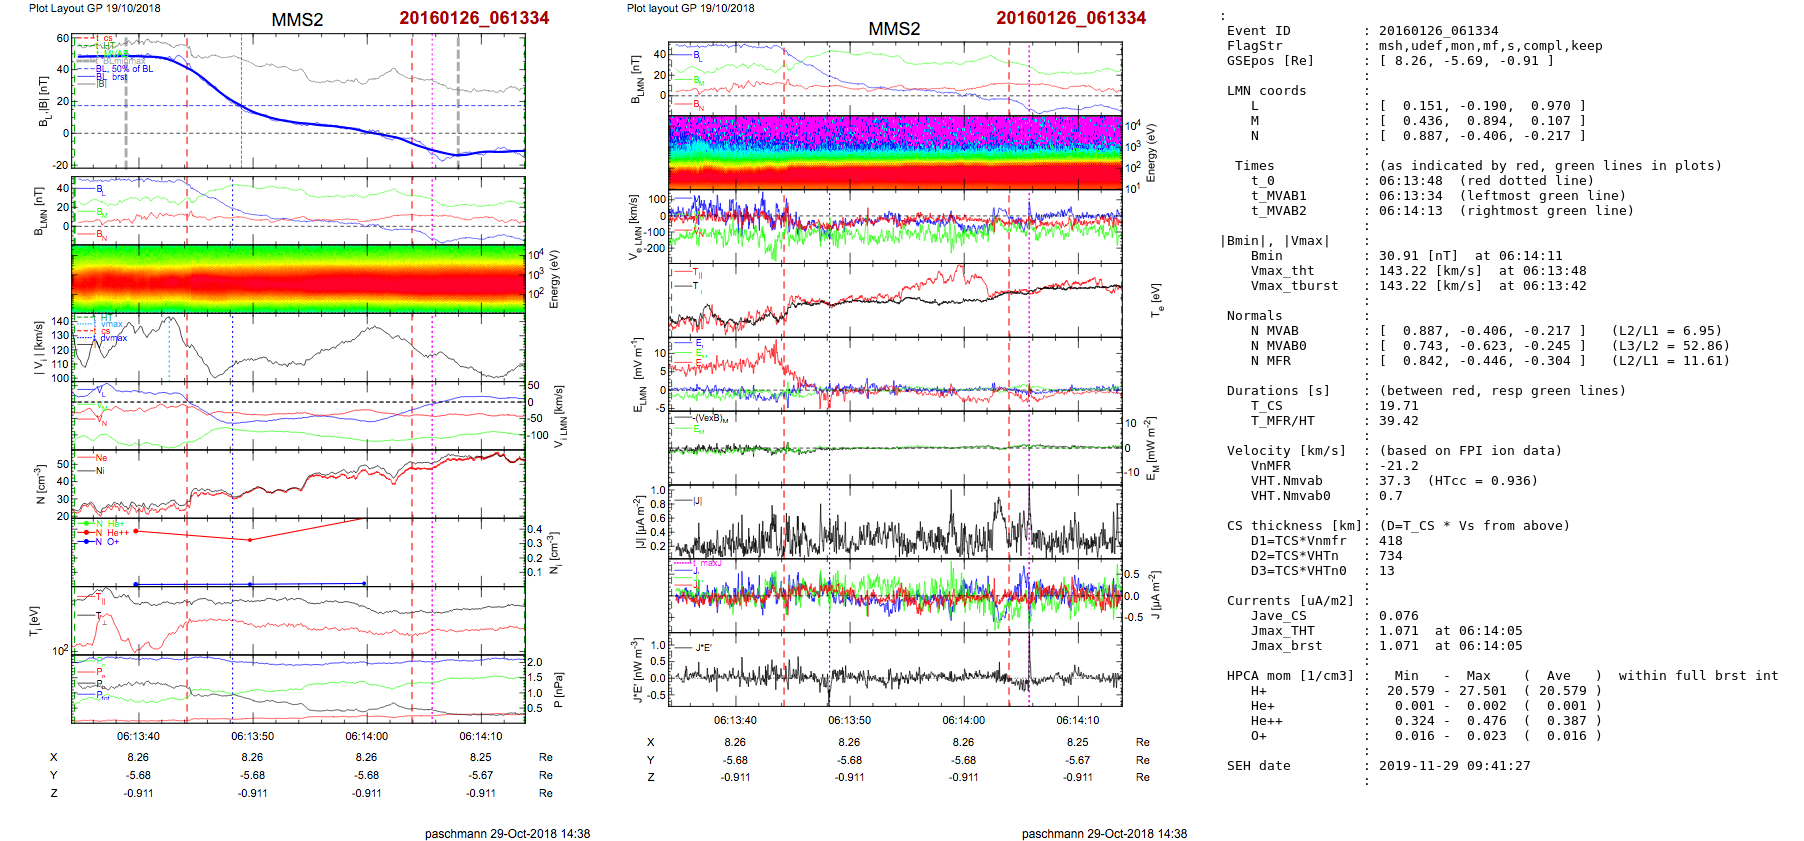The width and height of the screenshot is (1804, 841).
Task: Click the MMS2 title above the left plot
Action: (x=297, y=20)
